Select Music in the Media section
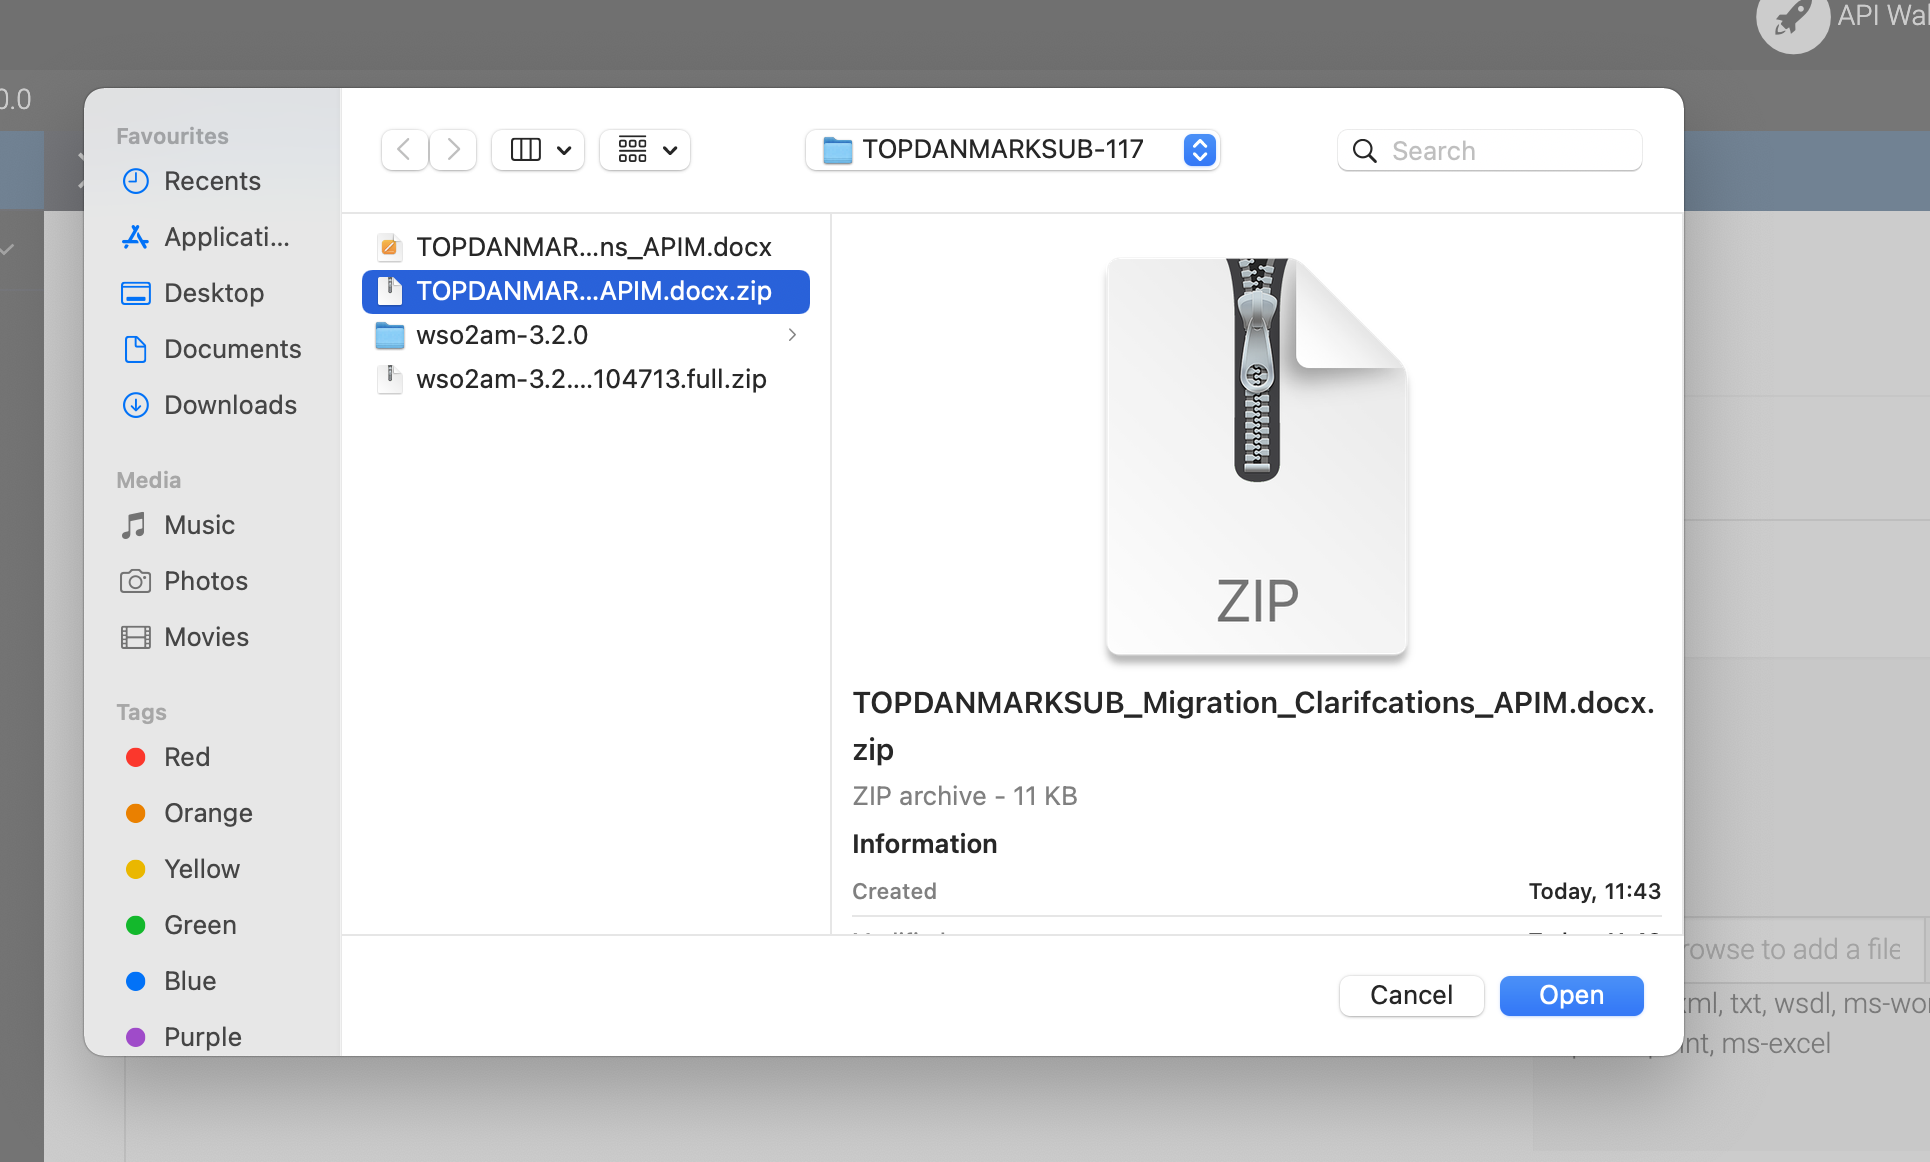The image size is (1930, 1162). tap(177, 525)
